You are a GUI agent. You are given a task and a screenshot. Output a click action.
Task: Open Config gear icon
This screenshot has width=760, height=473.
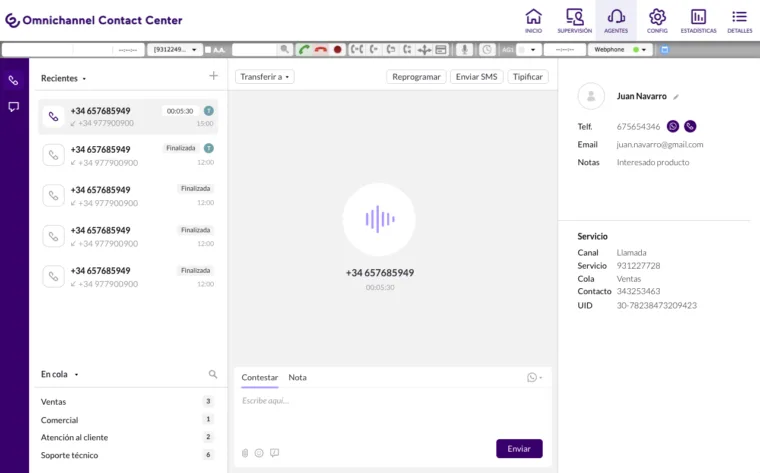tap(657, 20)
